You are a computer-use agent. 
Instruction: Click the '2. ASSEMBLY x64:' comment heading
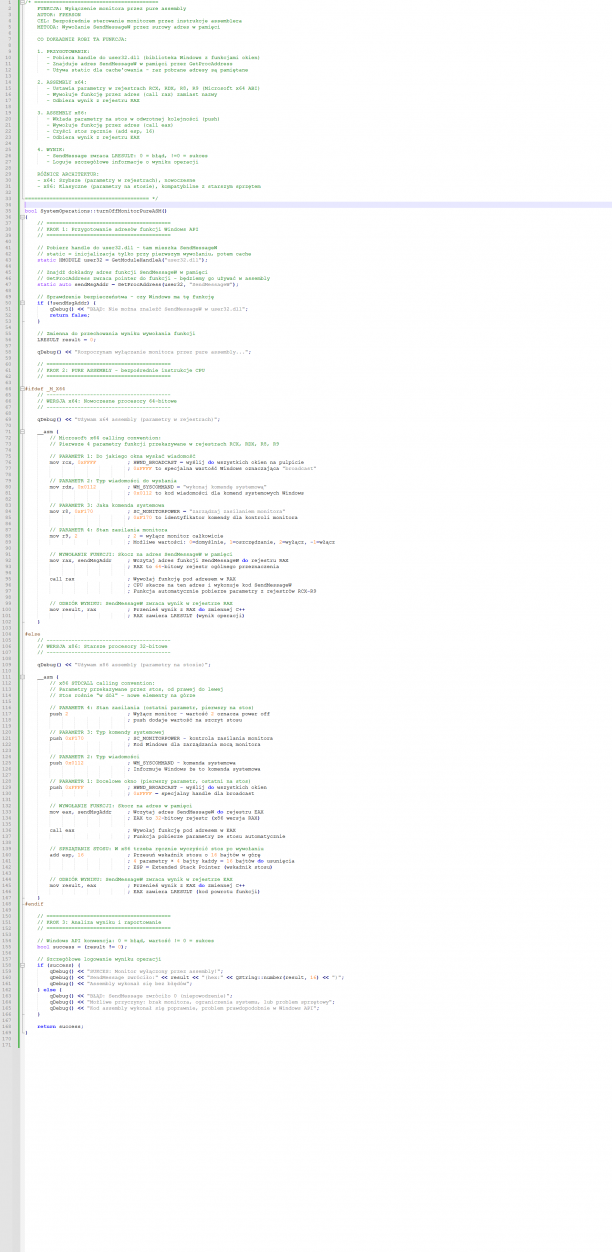click(x=62, y=82)
